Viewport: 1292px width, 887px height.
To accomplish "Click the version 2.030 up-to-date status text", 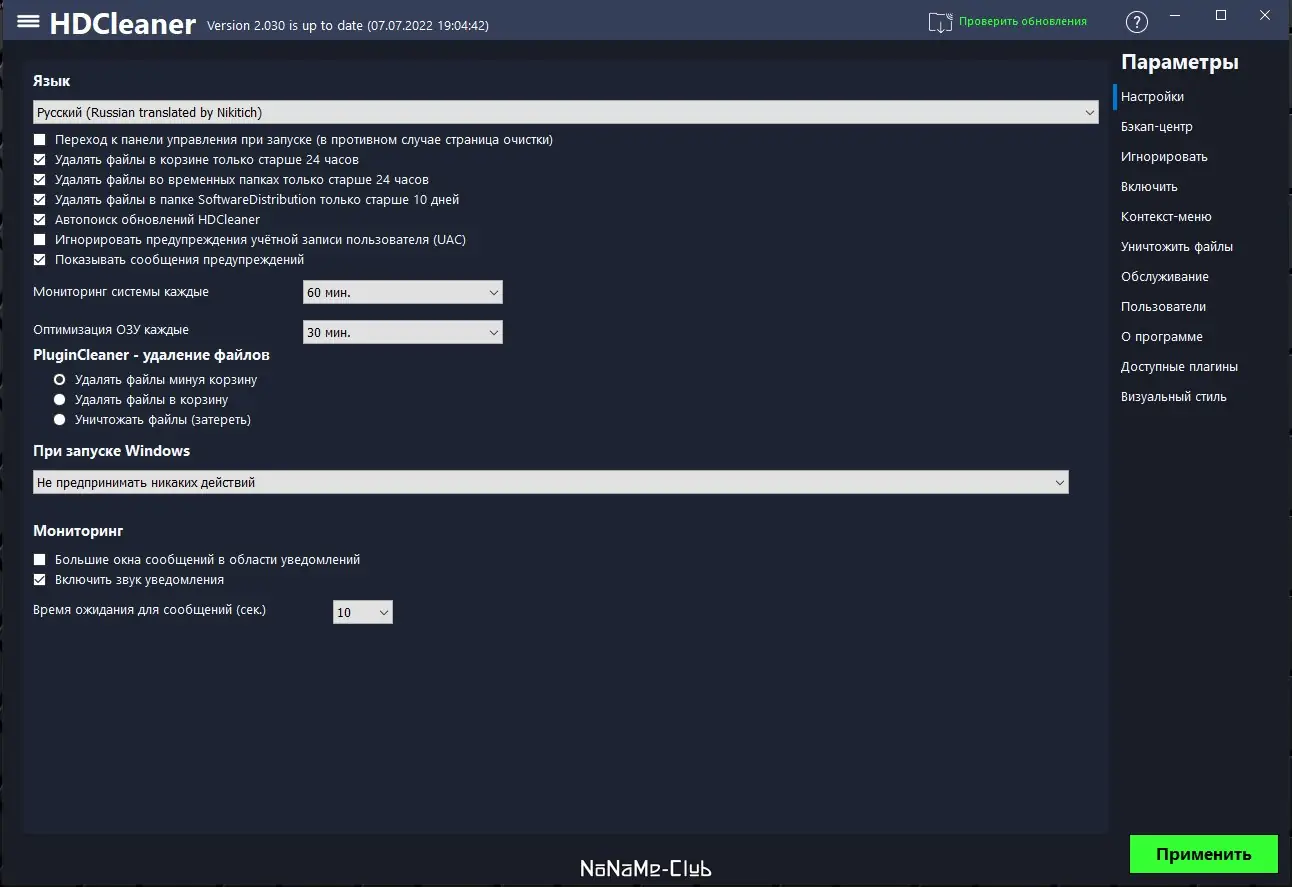I will click(348, 26).
